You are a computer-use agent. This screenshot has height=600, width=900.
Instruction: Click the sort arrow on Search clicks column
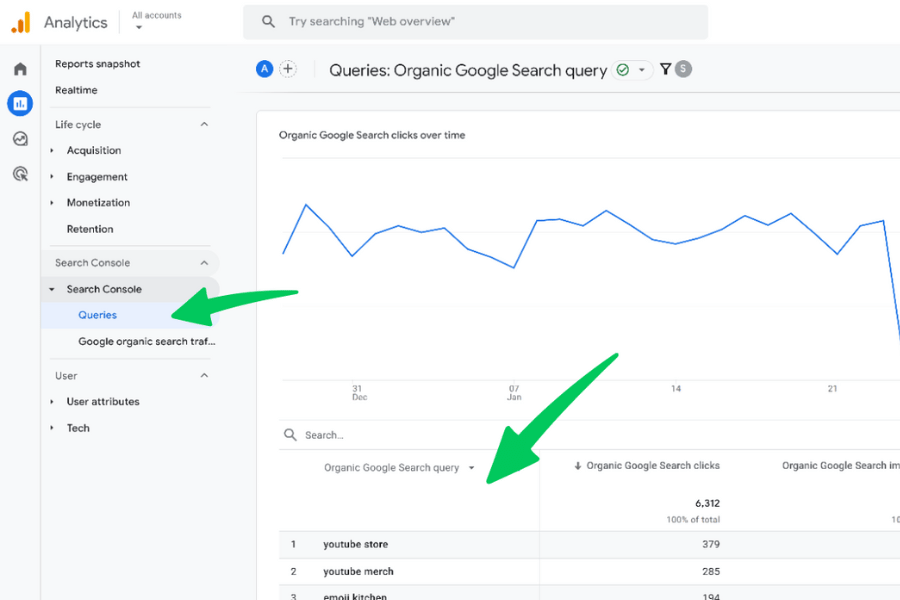coord(578,466)
